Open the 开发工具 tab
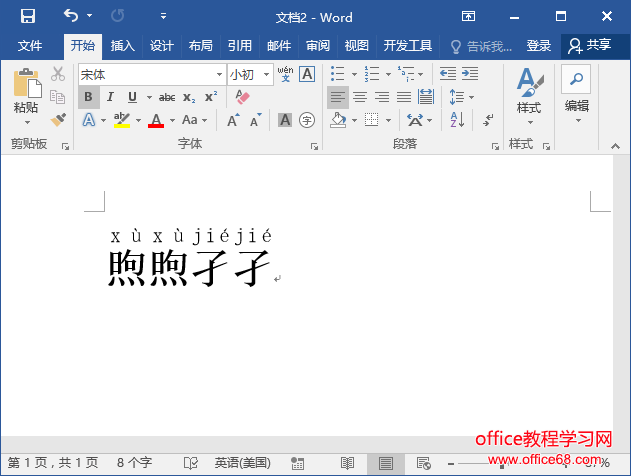This screenshot has width=631, height=476. pos(407,45)
